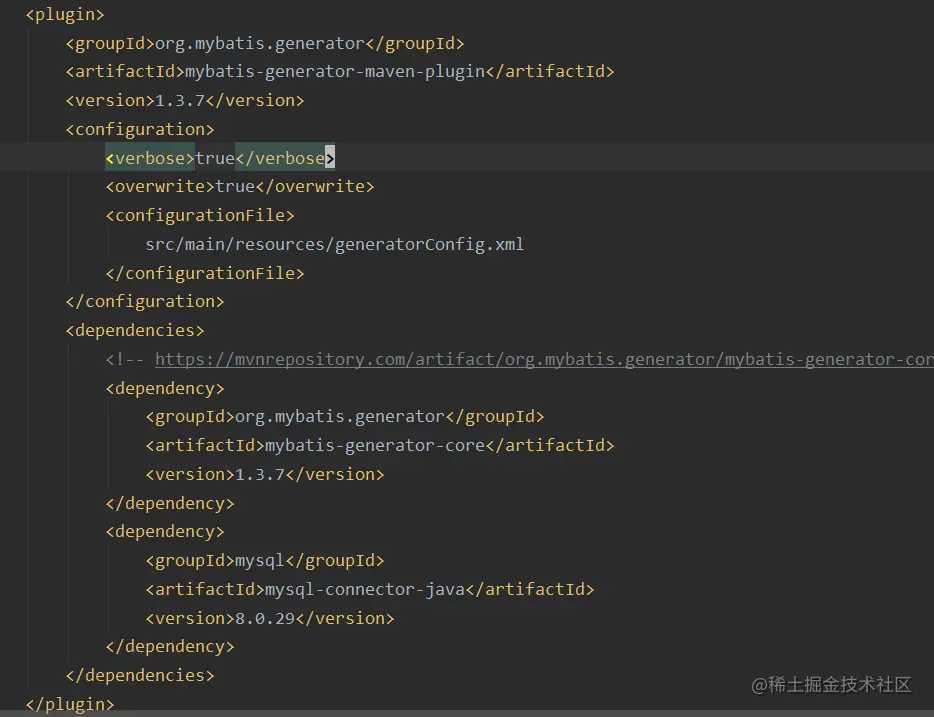The width and height of the screenshot is (934, 717).
Task: Click src/main/resources/generatorConfig.xml path text
Action: tap(335, 244)
